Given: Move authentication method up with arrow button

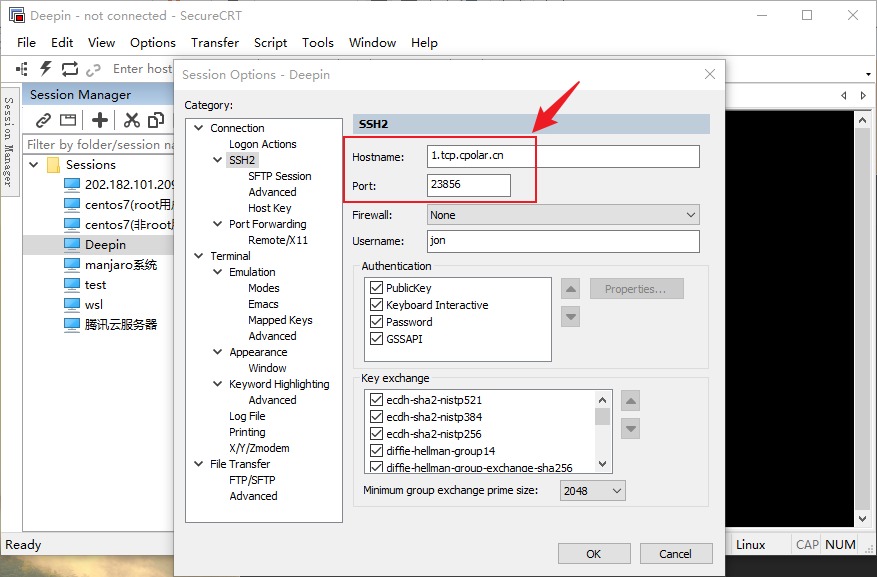Looking at the screenshot, I should 570,289.
